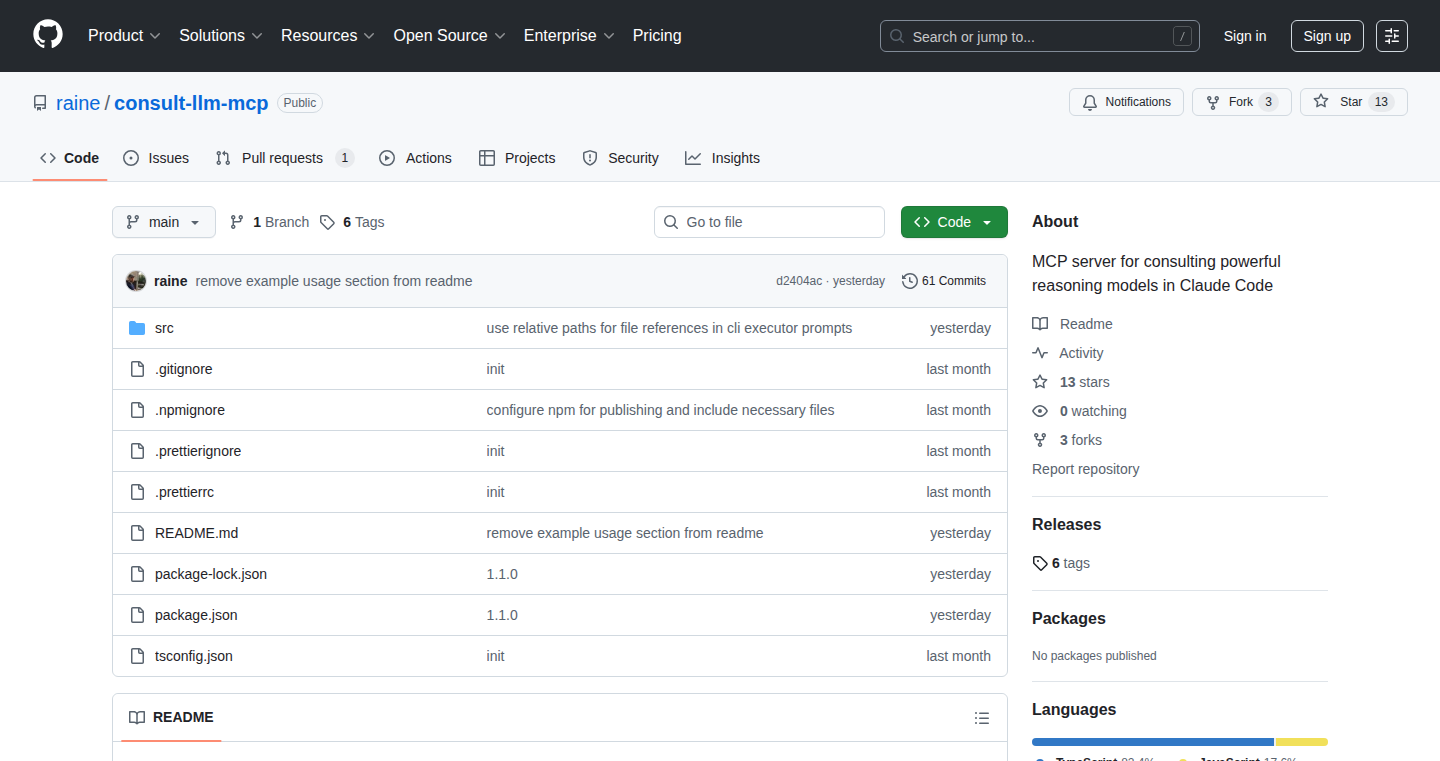Click the tsconfig.json file icon
The height and width of the screenshot is (761, 1440).
[x=137, y=656]
